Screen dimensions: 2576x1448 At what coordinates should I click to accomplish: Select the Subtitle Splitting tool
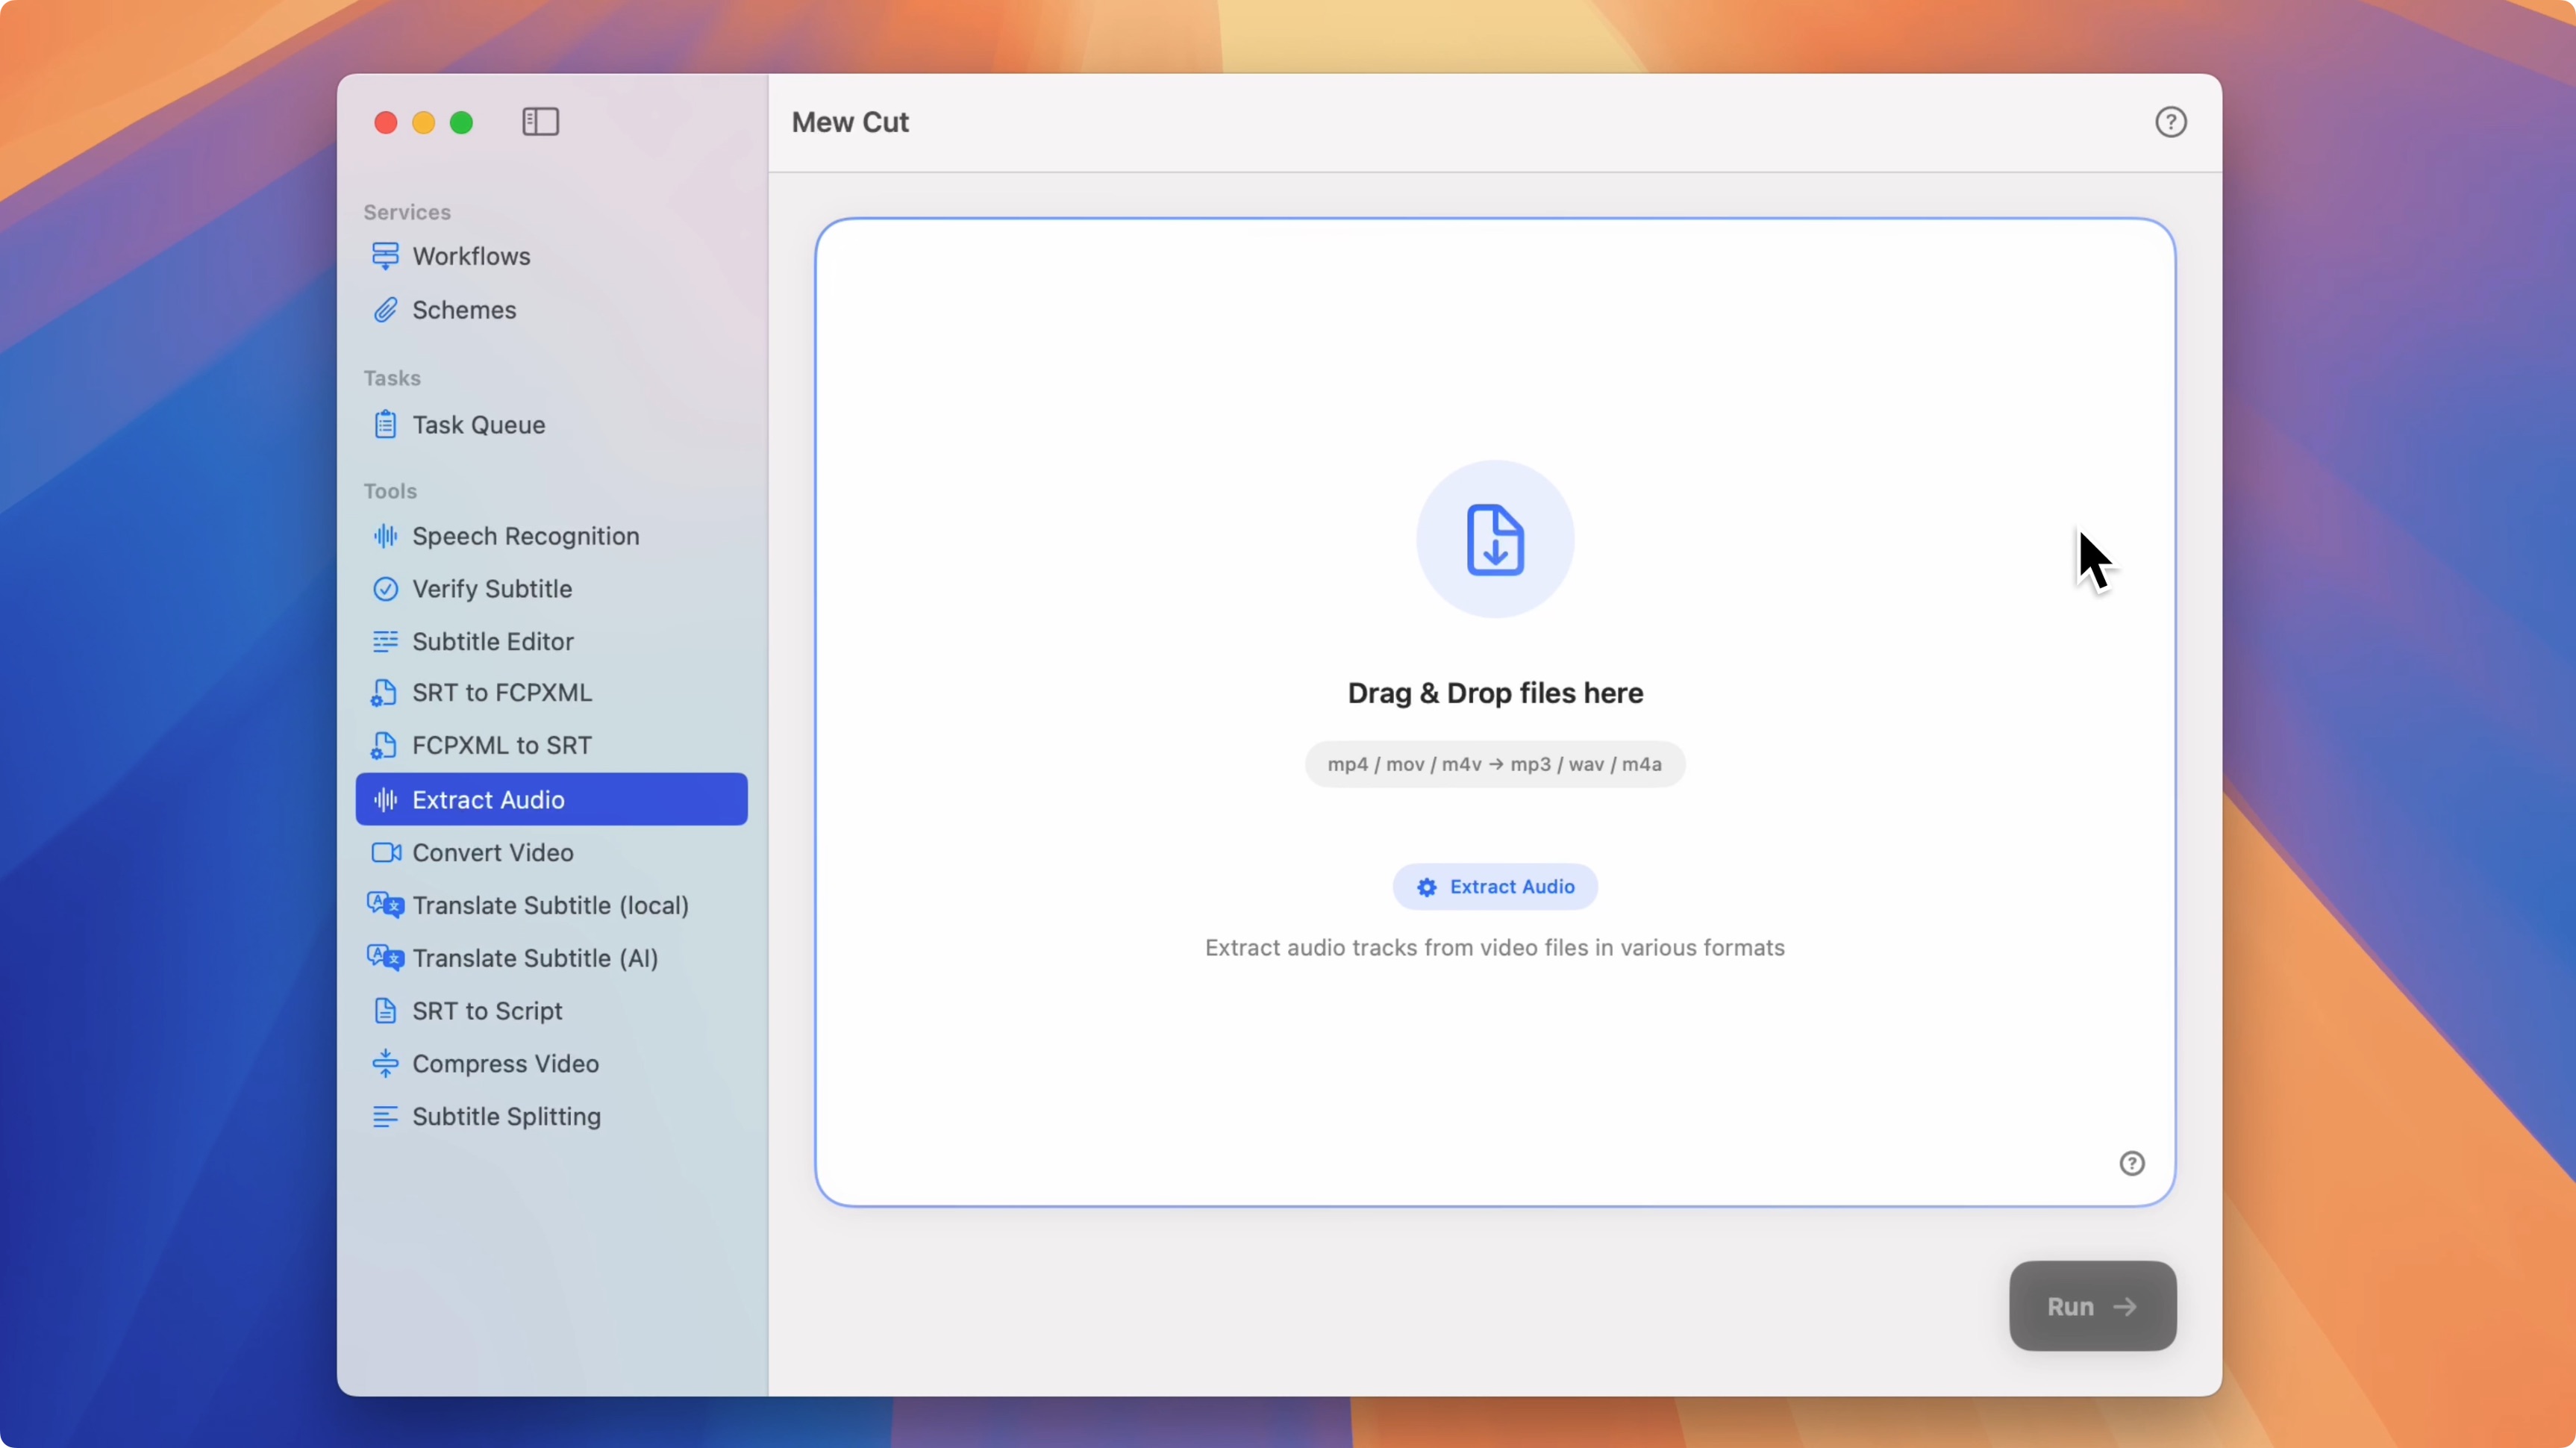click(507, 1116)
